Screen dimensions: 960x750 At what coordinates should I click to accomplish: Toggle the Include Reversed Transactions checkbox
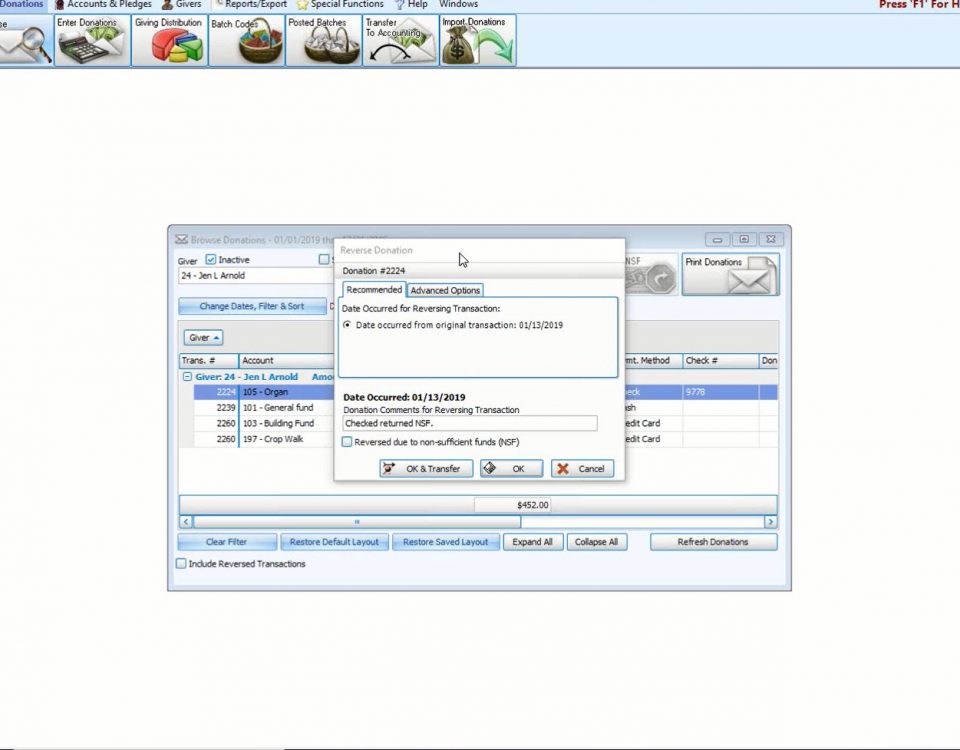182,564
